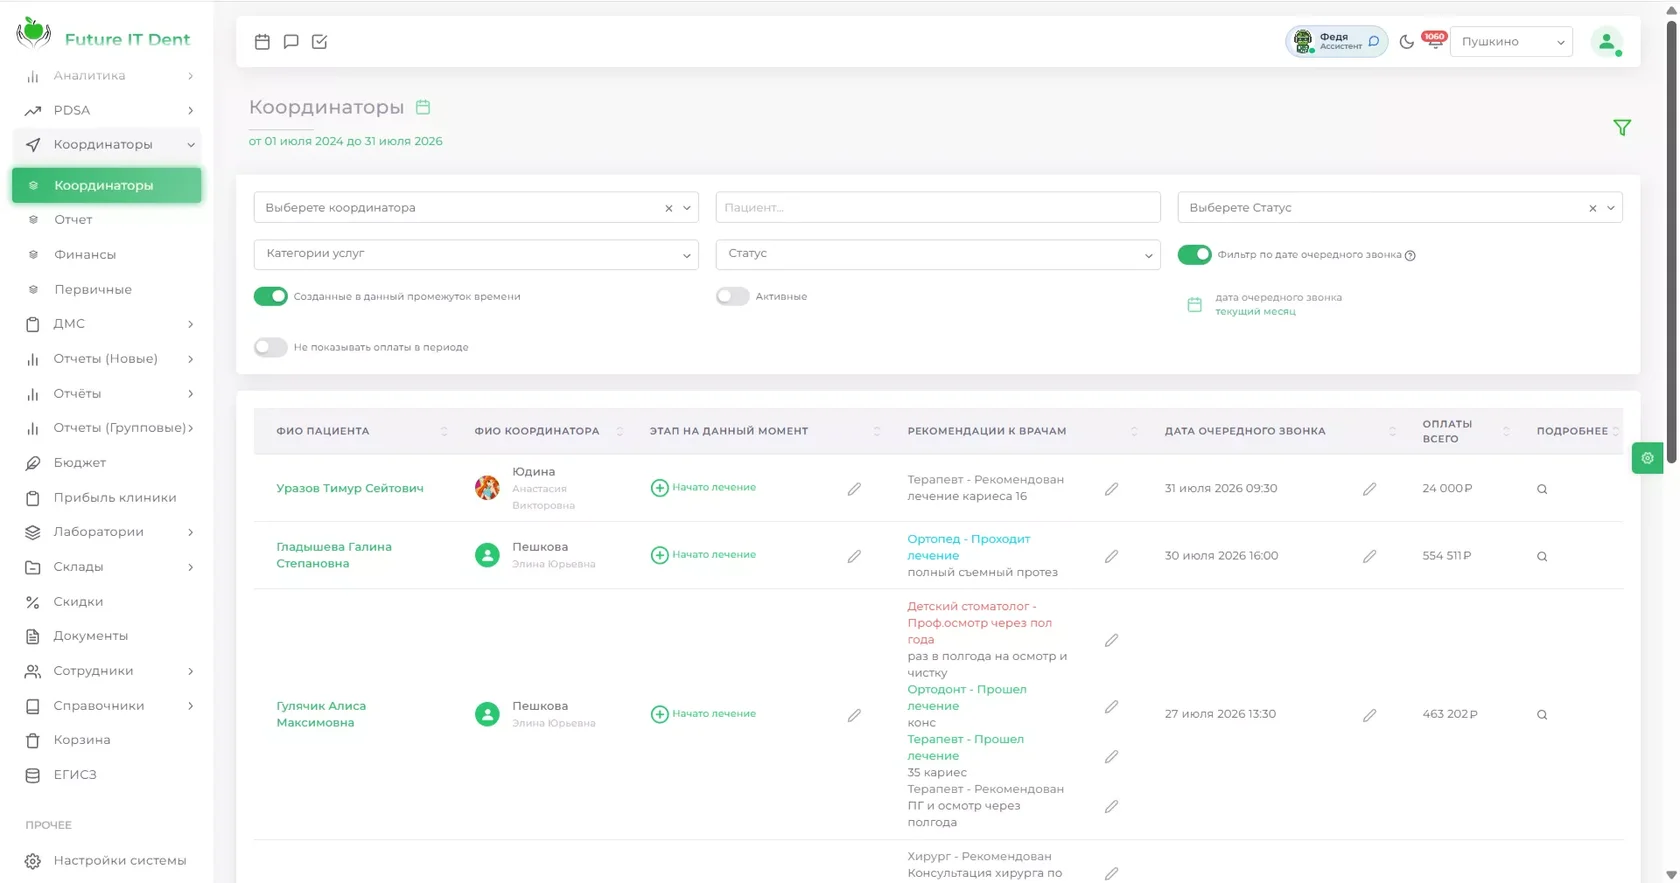The image size is (1680, 883).
Task: Edit recommendation for Уразов row
Action: [x=1111, y=489]
